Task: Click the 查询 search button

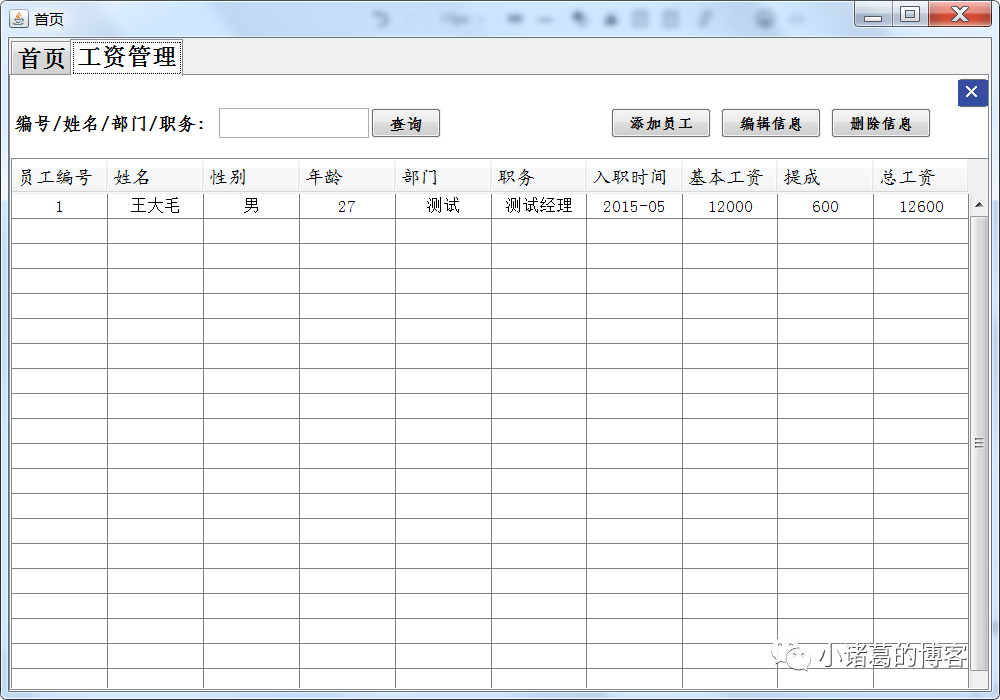Action: 406,123
